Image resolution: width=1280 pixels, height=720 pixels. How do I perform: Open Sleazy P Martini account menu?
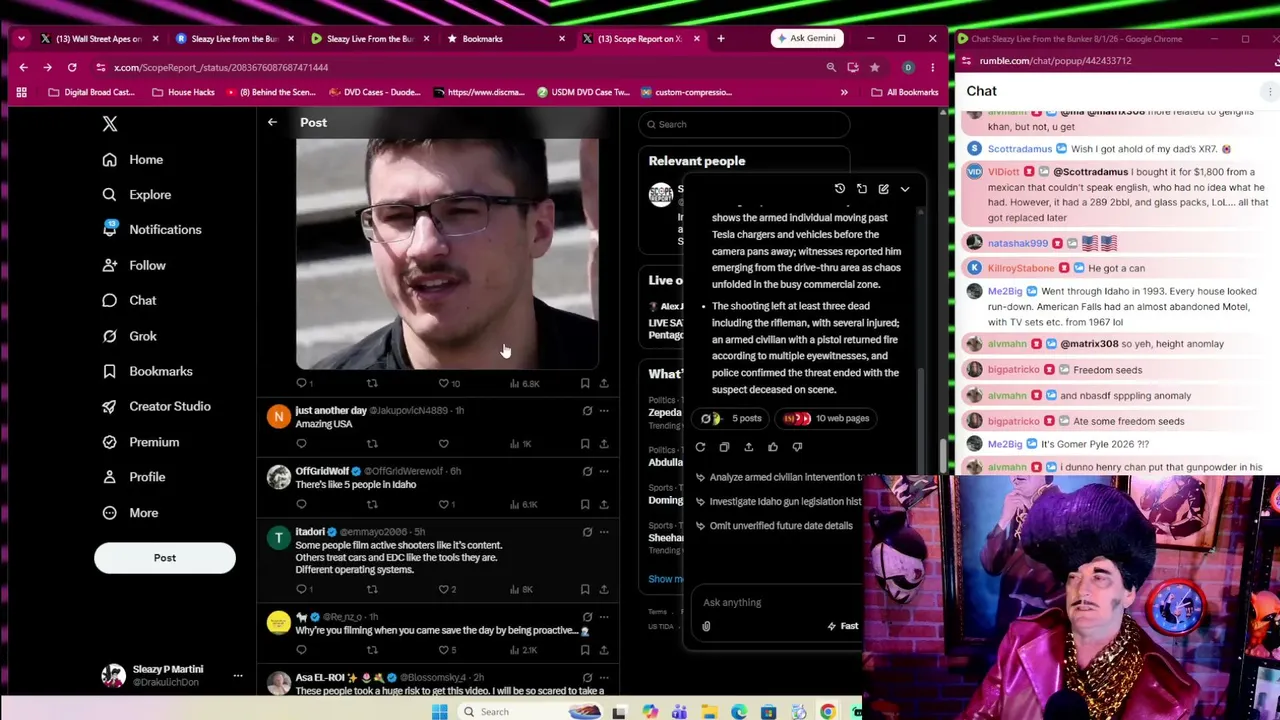pos(172,676)
